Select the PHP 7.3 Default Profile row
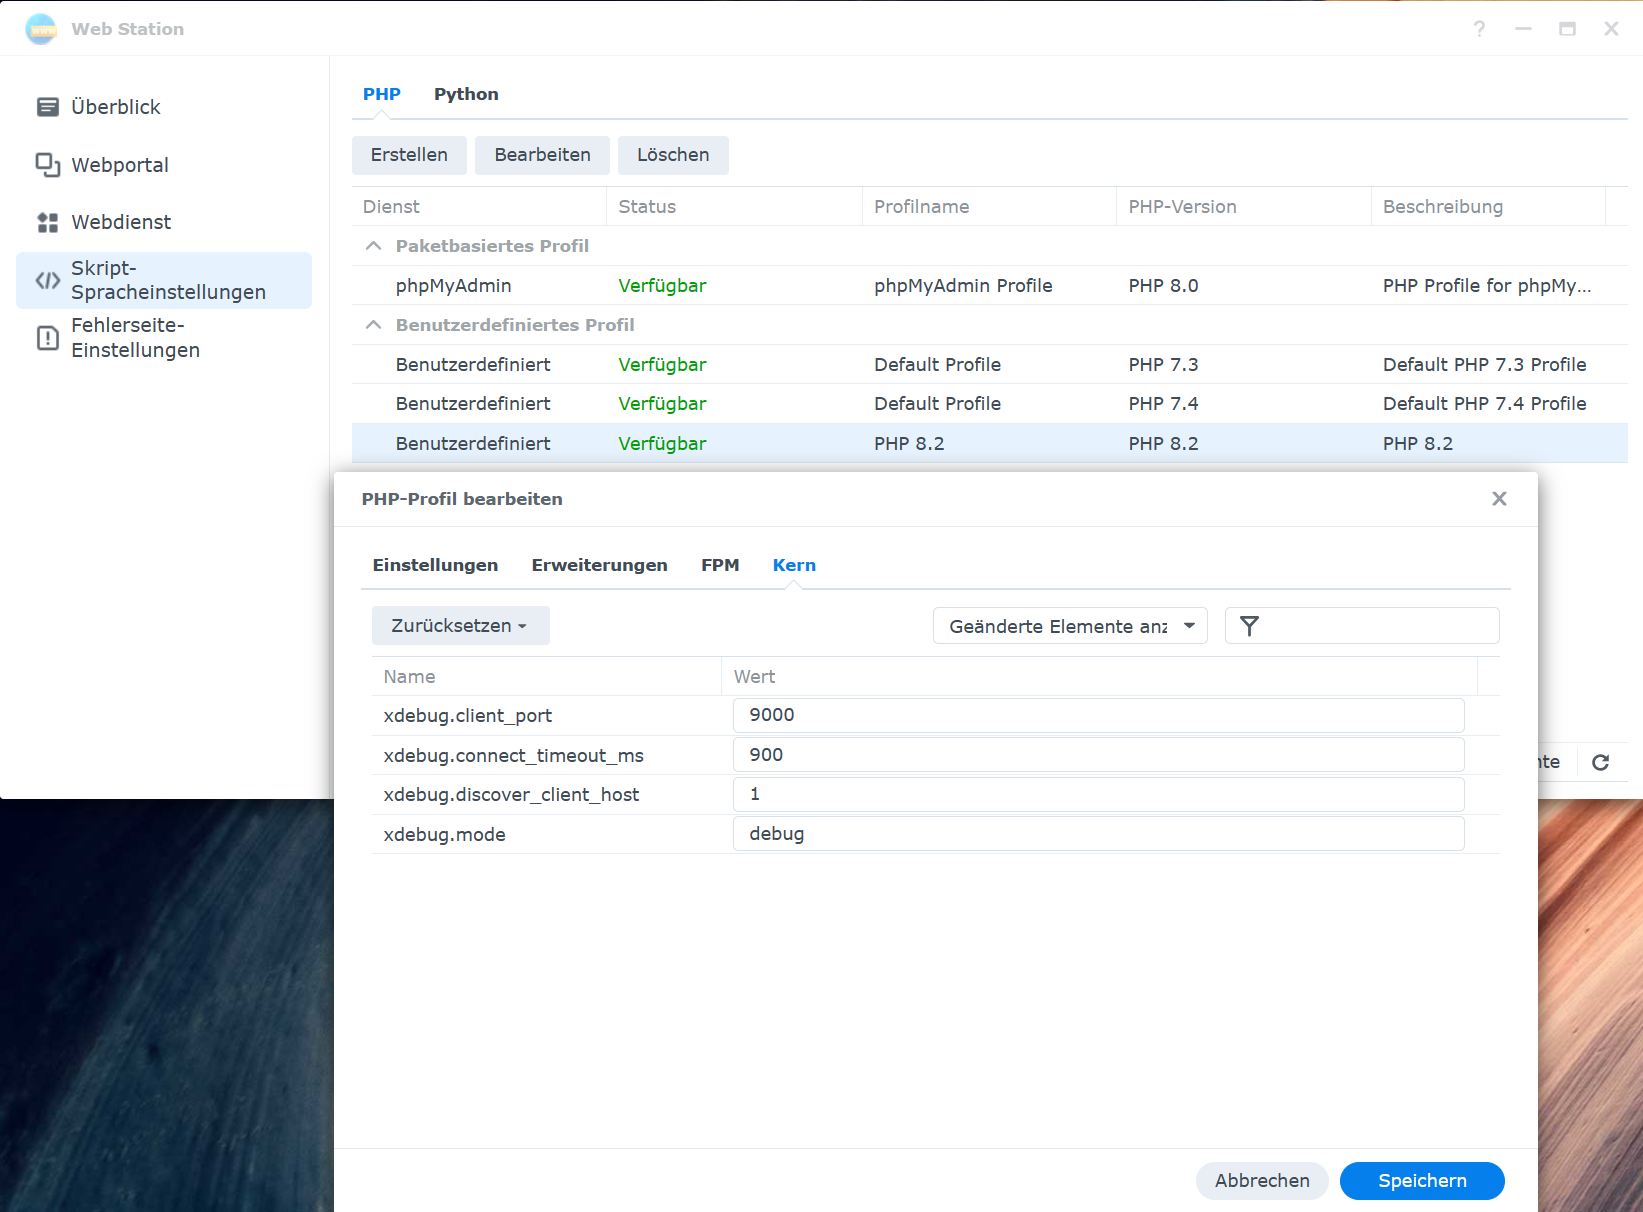This screenshot has width=1643, height=1212. tap(990, 365)
